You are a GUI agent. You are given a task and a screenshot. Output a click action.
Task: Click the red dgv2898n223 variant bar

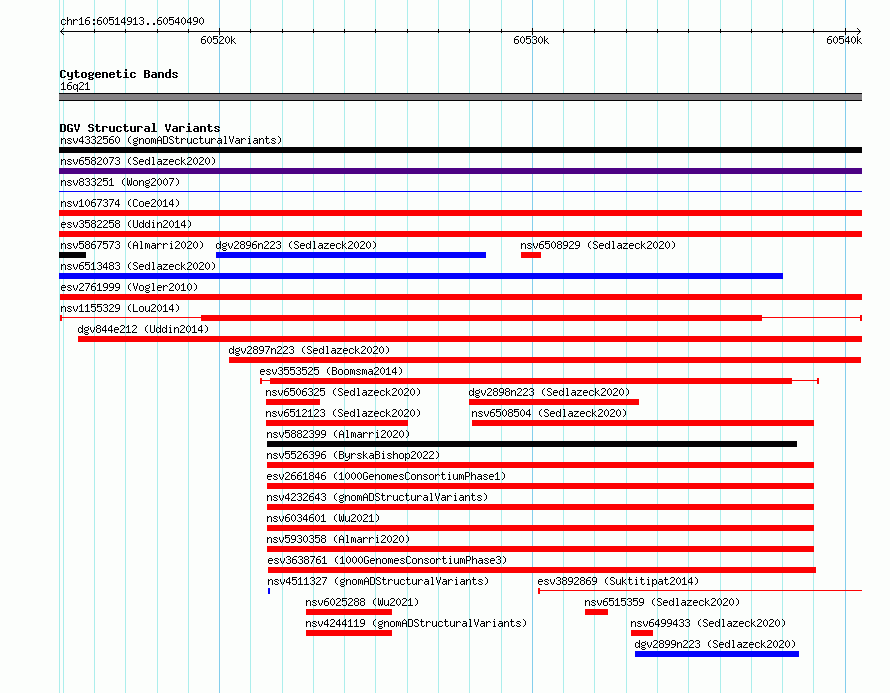(554, 402)
